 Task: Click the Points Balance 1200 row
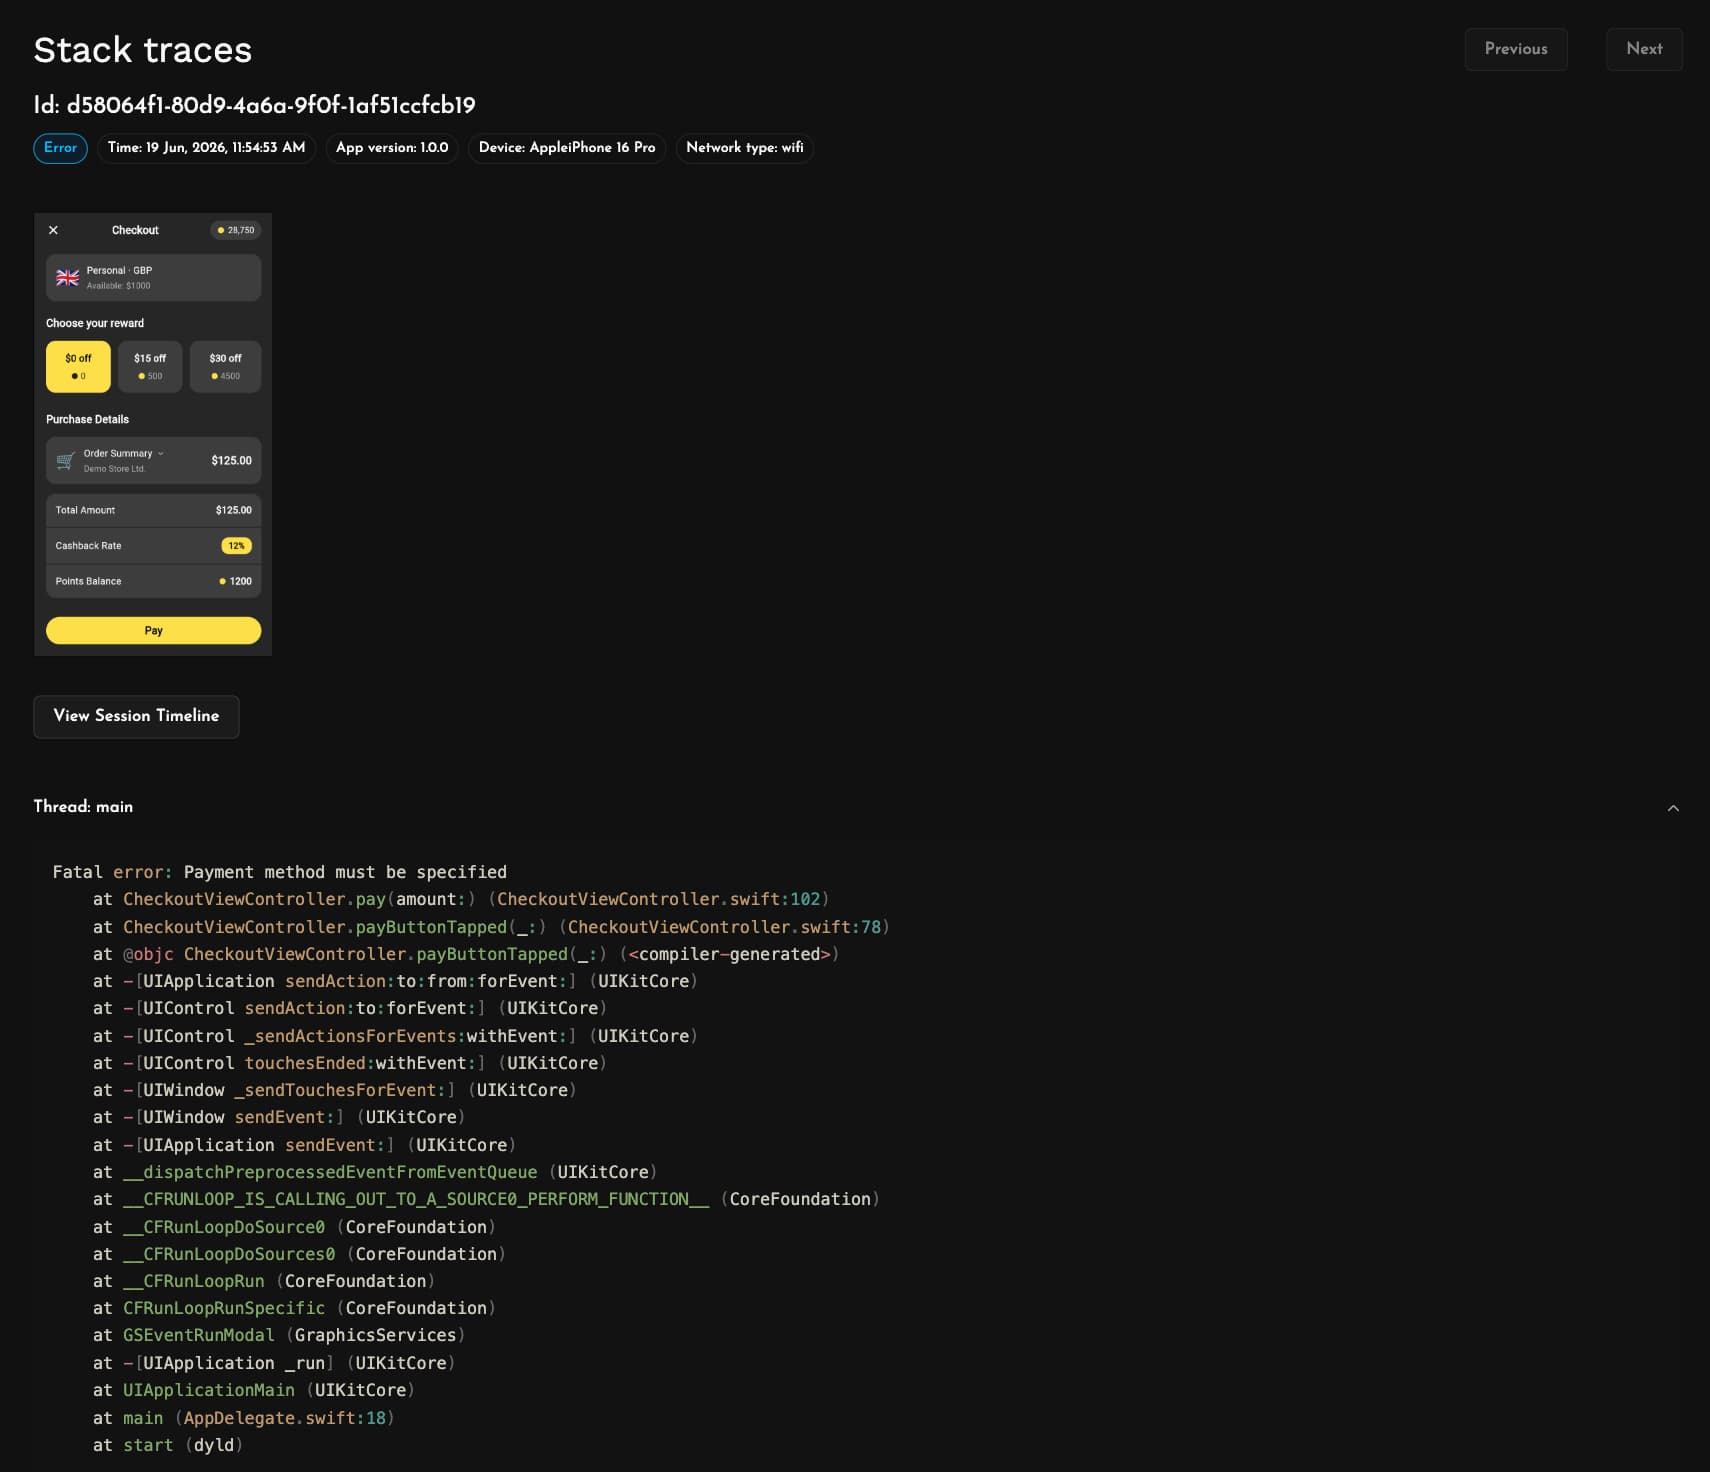(x=153, y=581)
